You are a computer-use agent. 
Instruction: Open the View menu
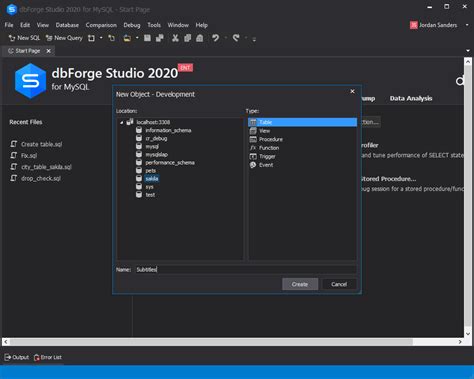click(x=43, y=25)
